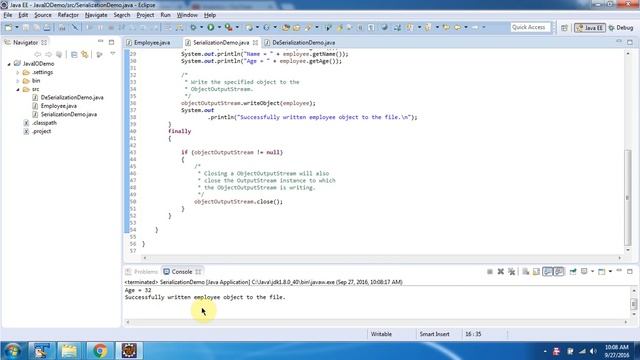This screenshot has width=640, height=360.
Task: Click the Terminate icon in Console toolbar
Action: pyautogui.click(x=490, y=272)
